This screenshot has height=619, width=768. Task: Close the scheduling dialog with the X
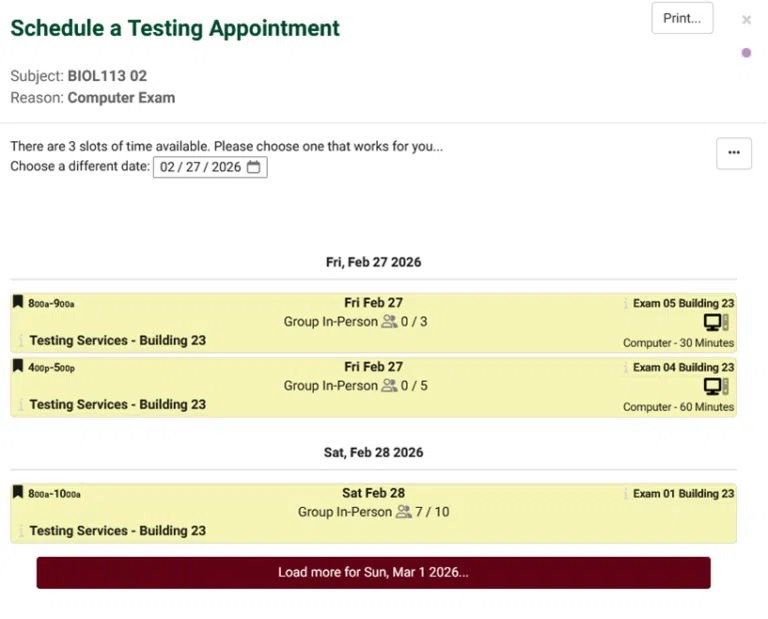(746, 20)
